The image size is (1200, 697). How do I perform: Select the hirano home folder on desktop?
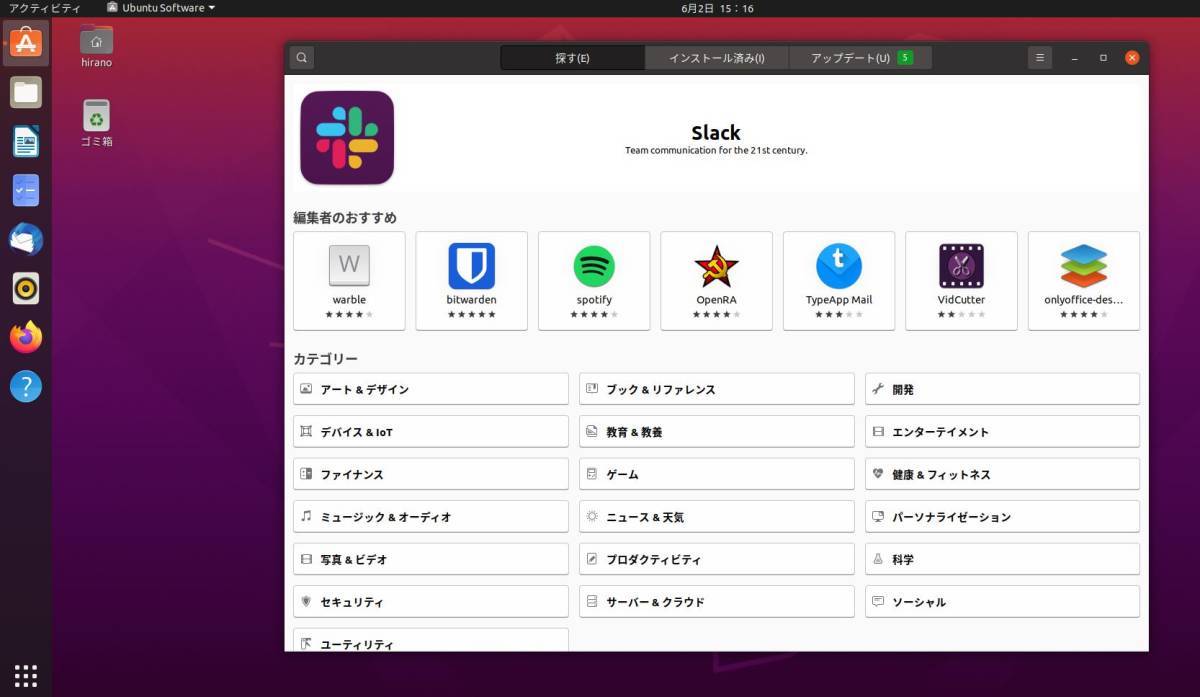point(96,45)
